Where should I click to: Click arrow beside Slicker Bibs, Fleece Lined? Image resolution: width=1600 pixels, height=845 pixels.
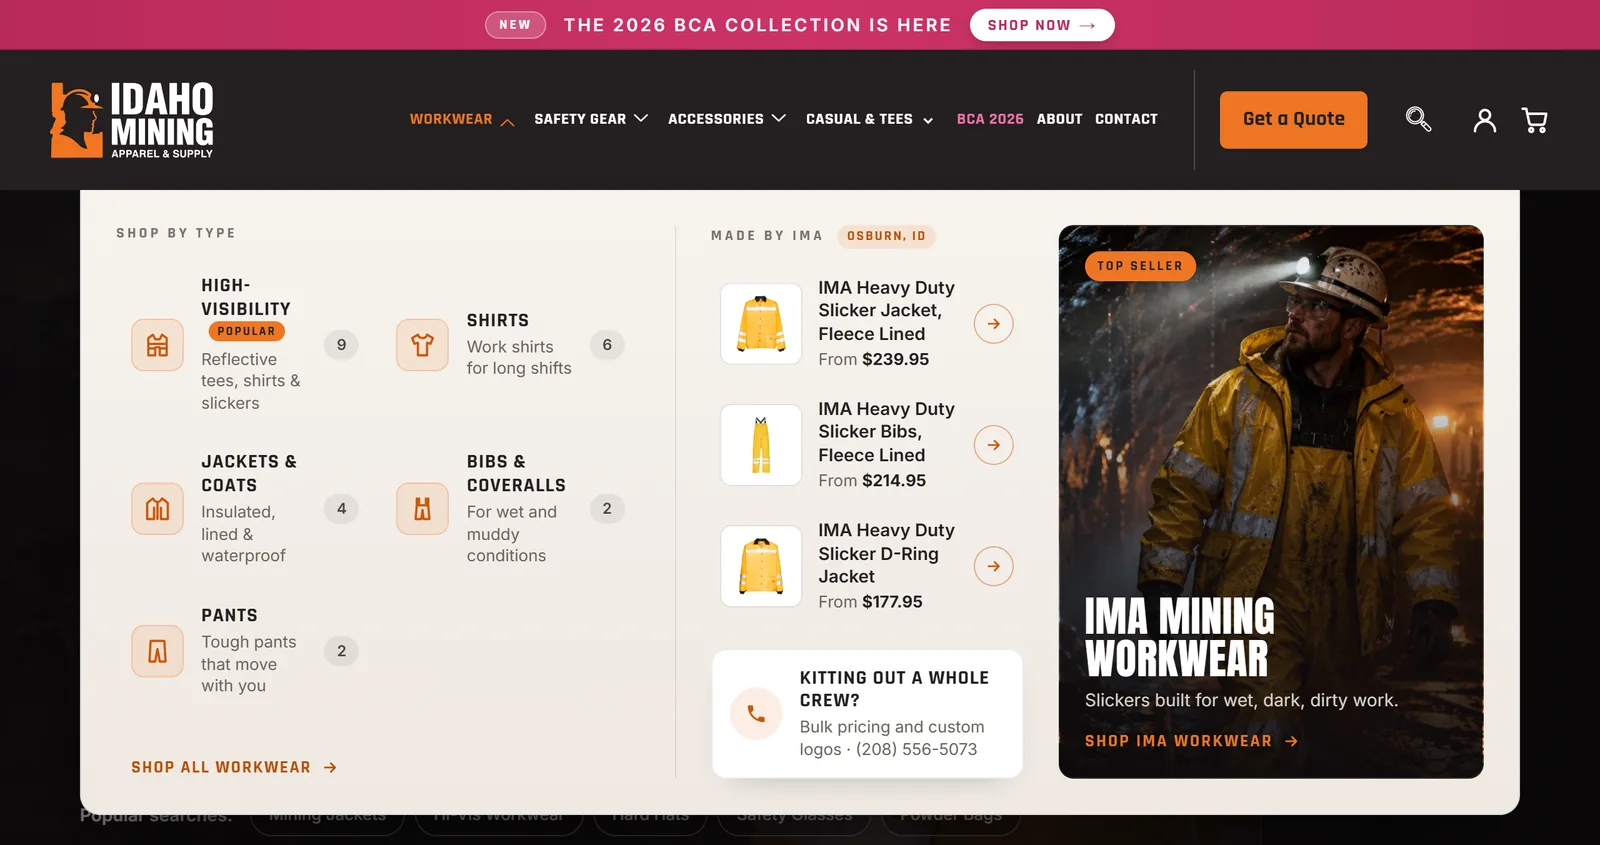[994, 445]
